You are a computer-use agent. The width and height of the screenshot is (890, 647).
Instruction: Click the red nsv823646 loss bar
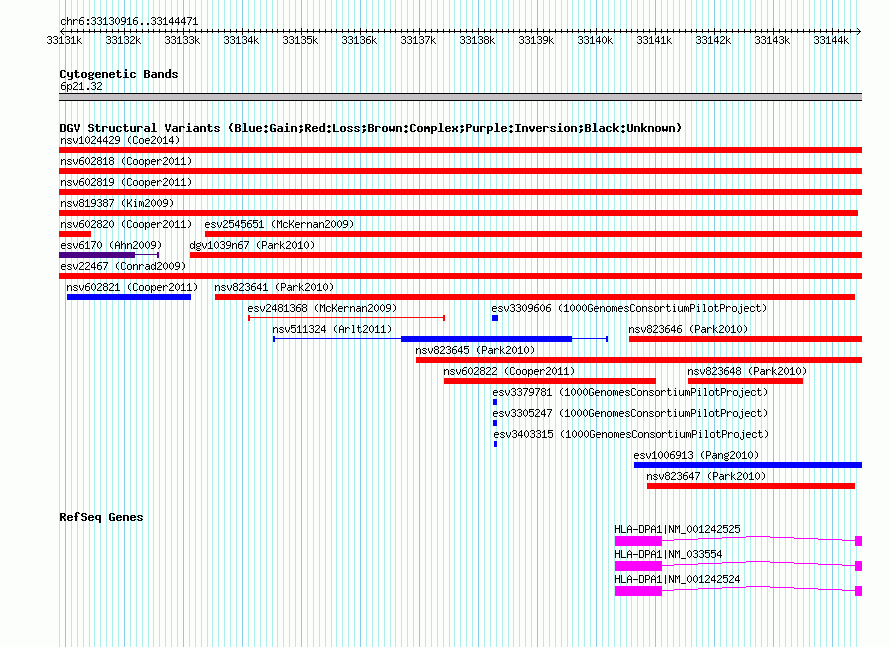click(x=745, y=339)
